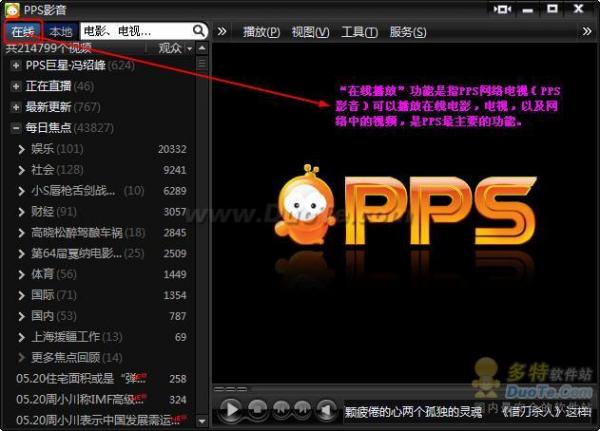Expand the 最新更新 category
This screenshot has height=431, width=600.
click(x=16, y=107)
